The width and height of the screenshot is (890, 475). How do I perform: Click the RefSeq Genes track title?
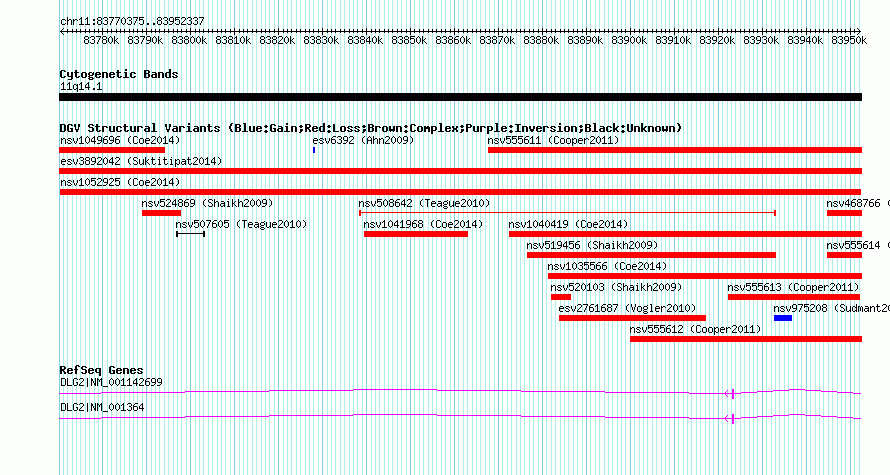pyautogui.click(x=102, y=369)
